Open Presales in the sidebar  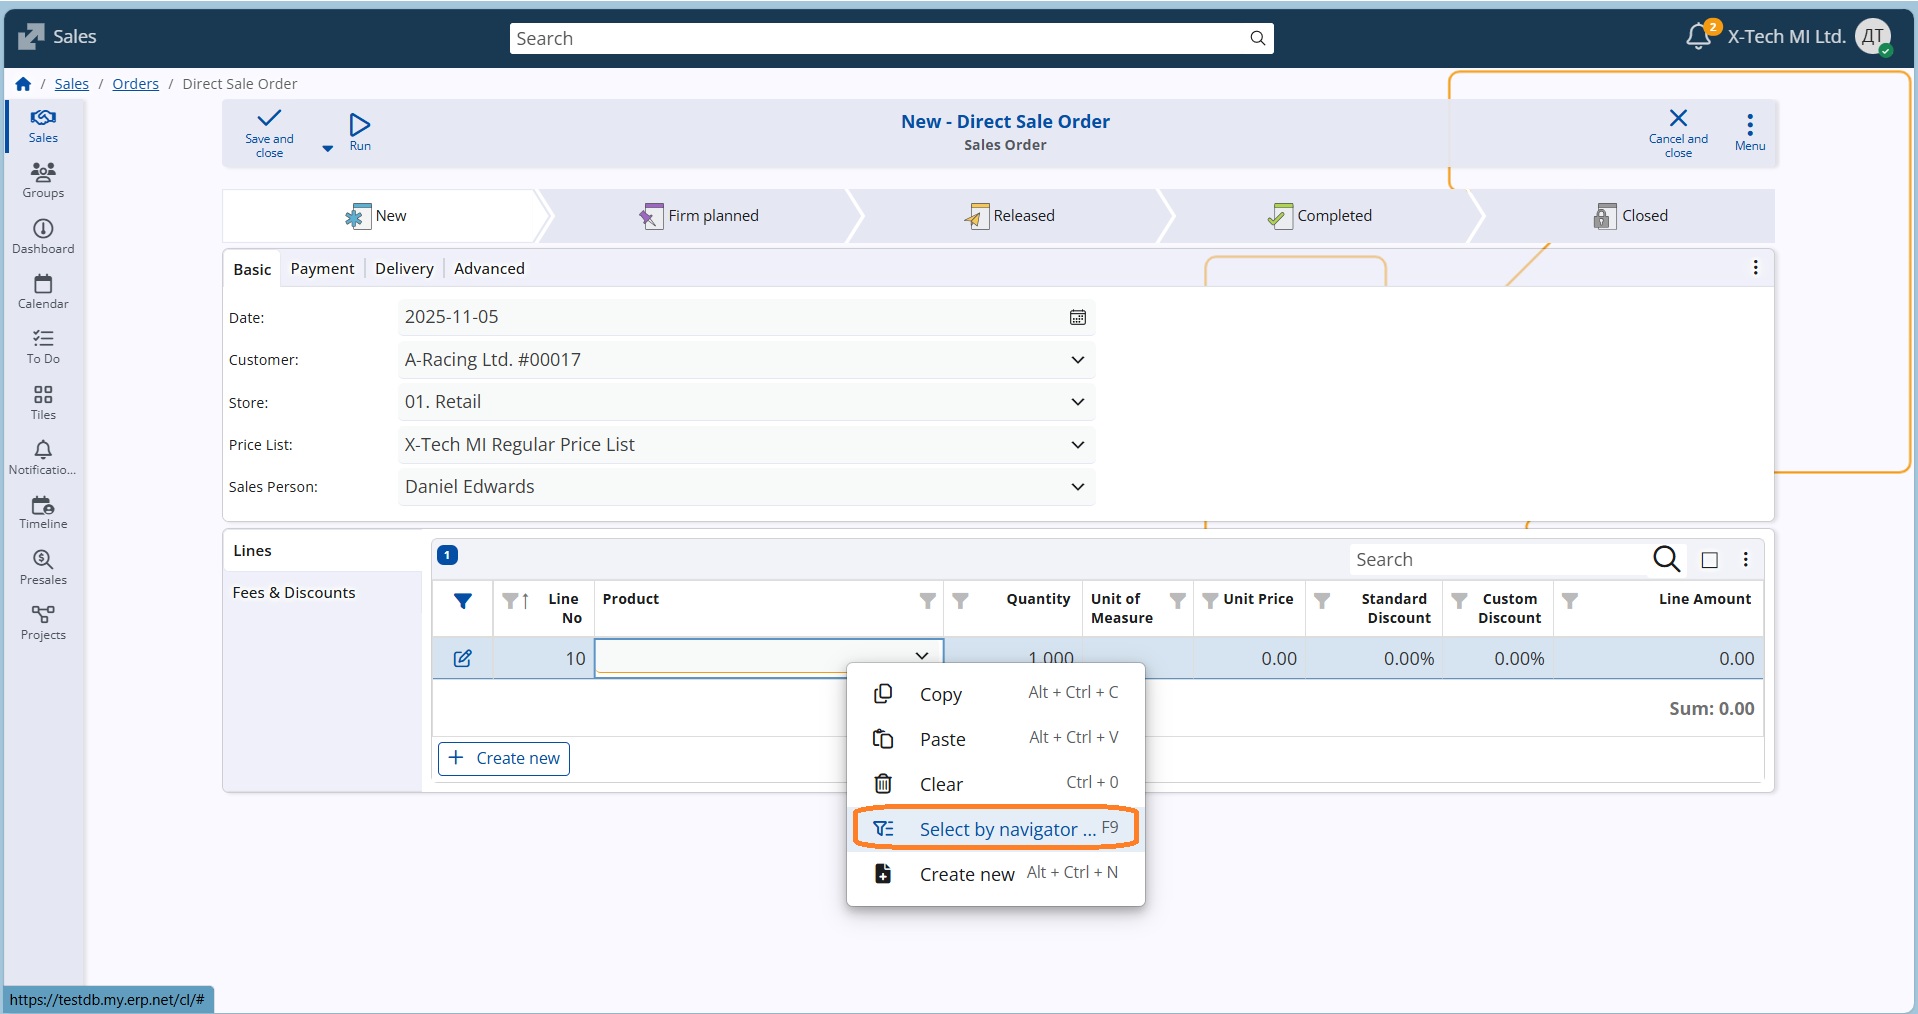(43, 567)
